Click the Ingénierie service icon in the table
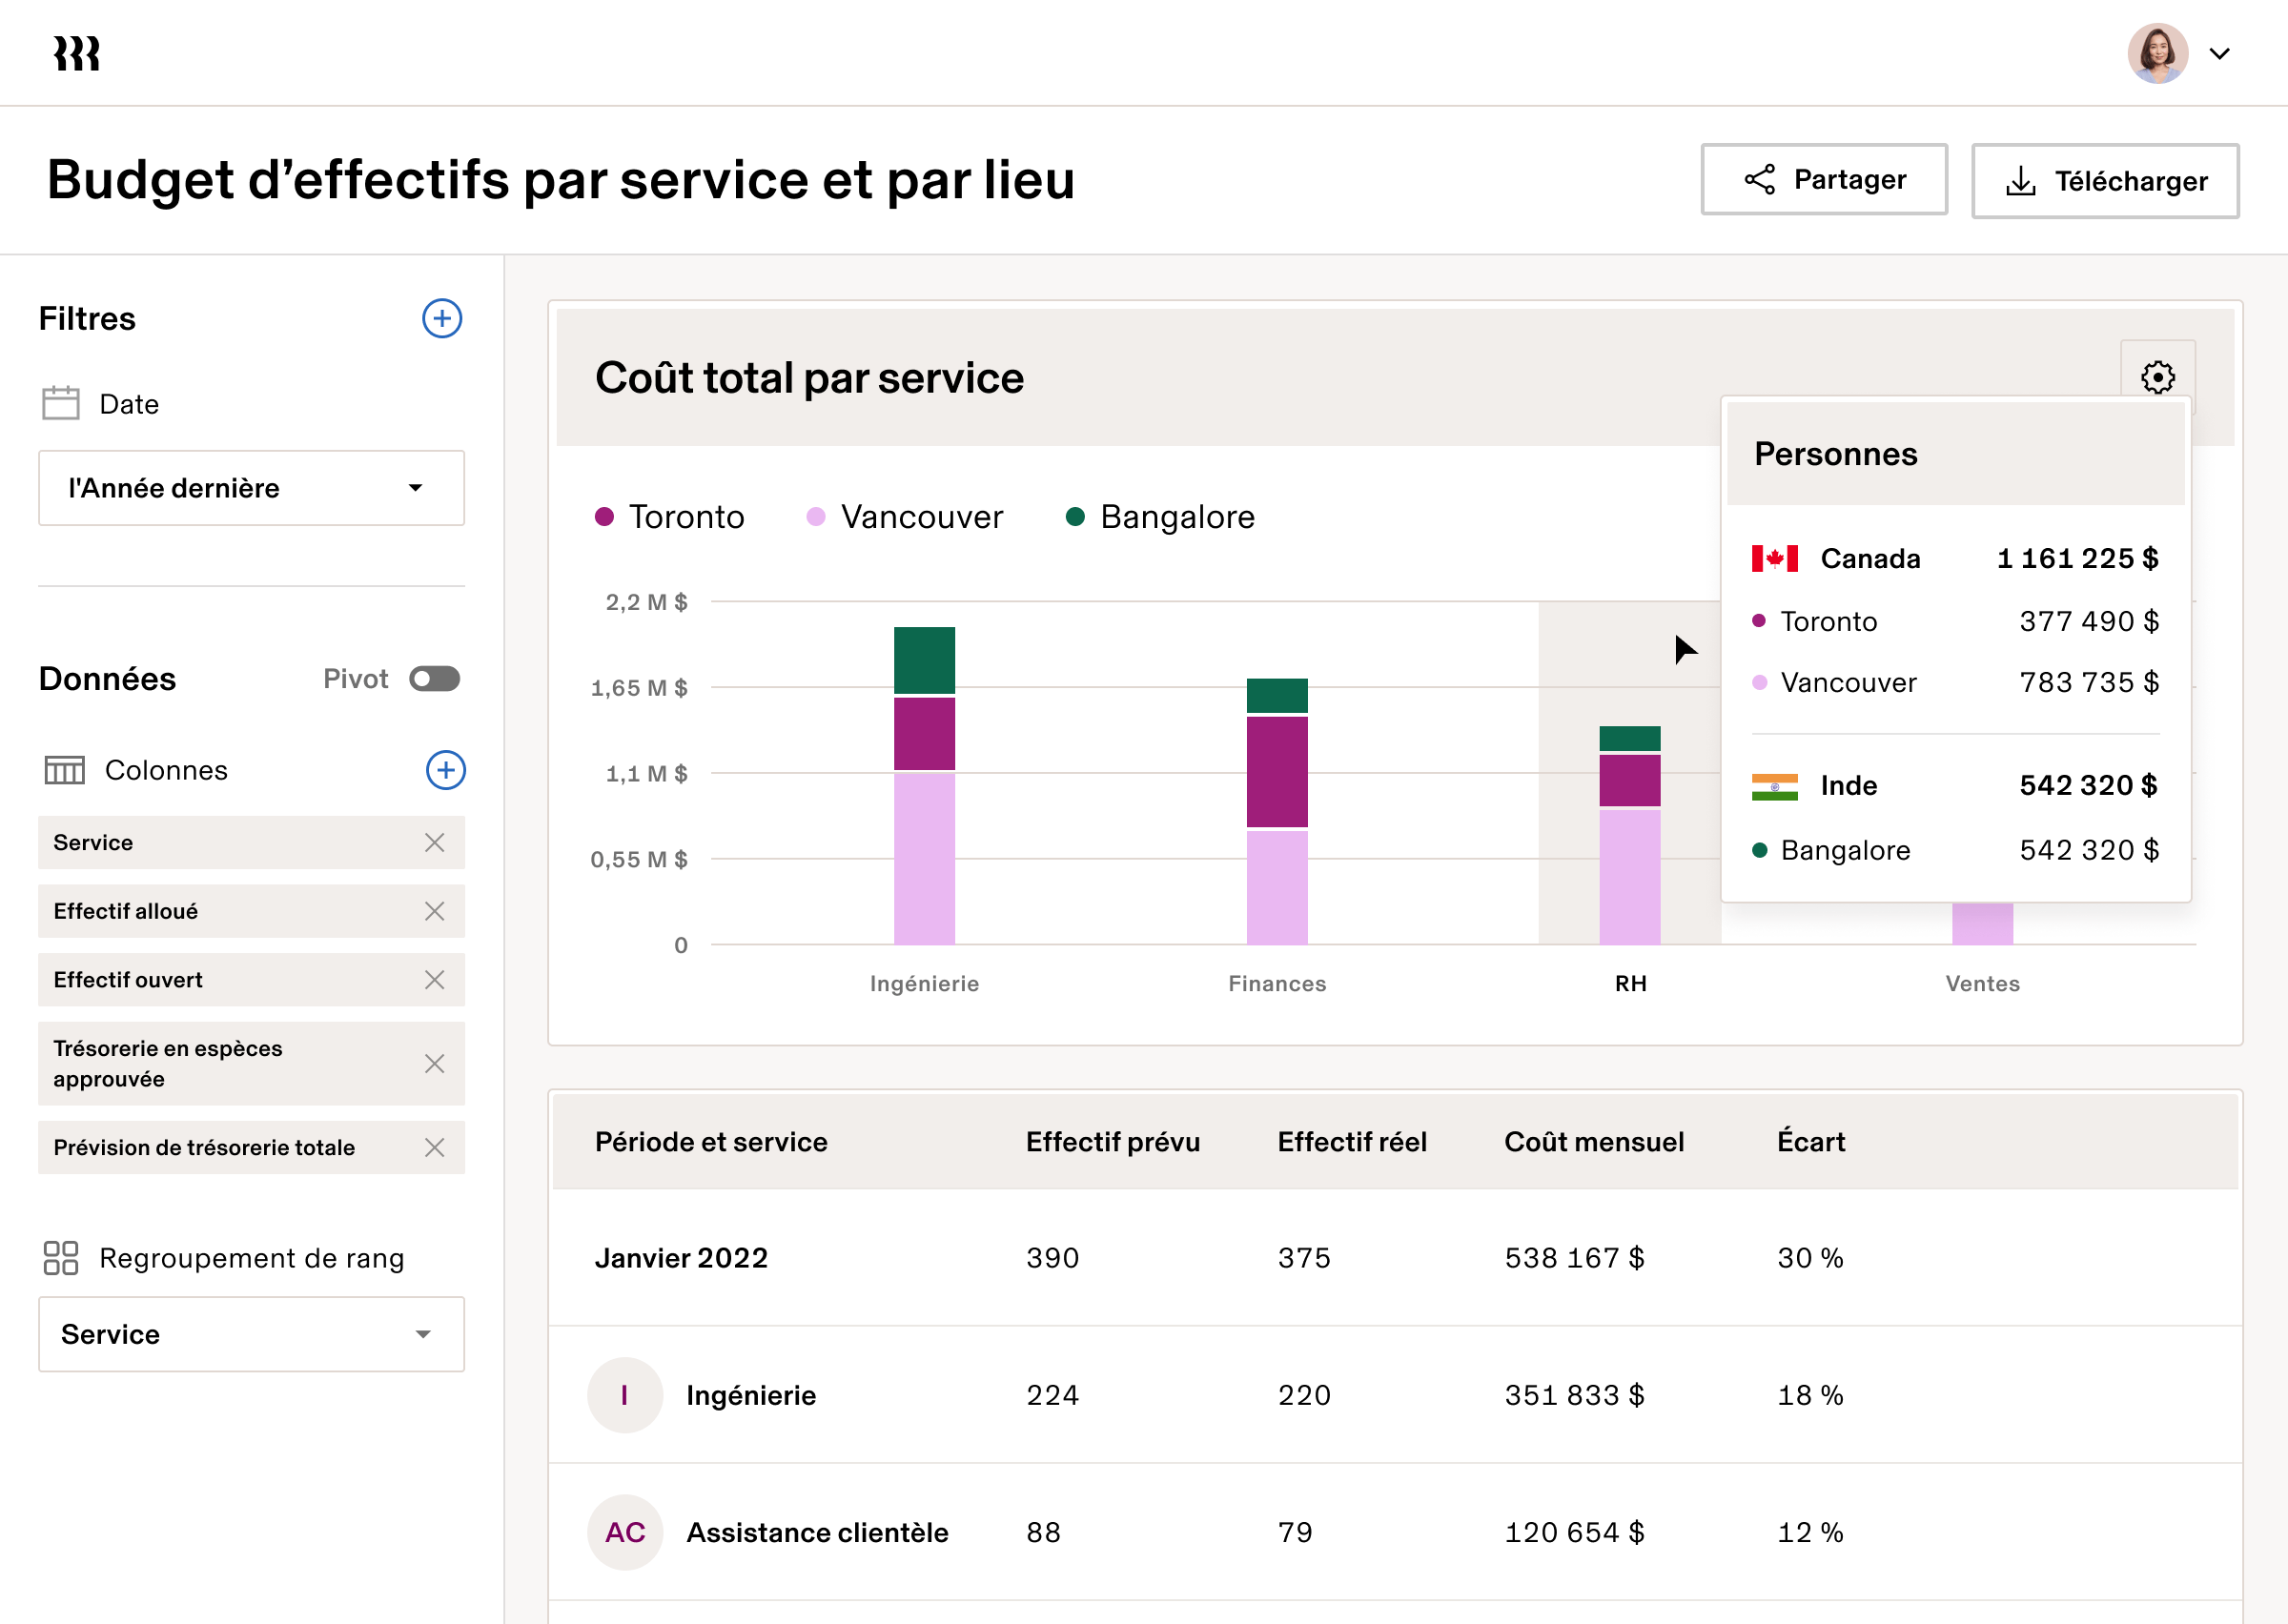Image resolution: width=2288 pixels, height=1624 pixels. point(625,1395)
